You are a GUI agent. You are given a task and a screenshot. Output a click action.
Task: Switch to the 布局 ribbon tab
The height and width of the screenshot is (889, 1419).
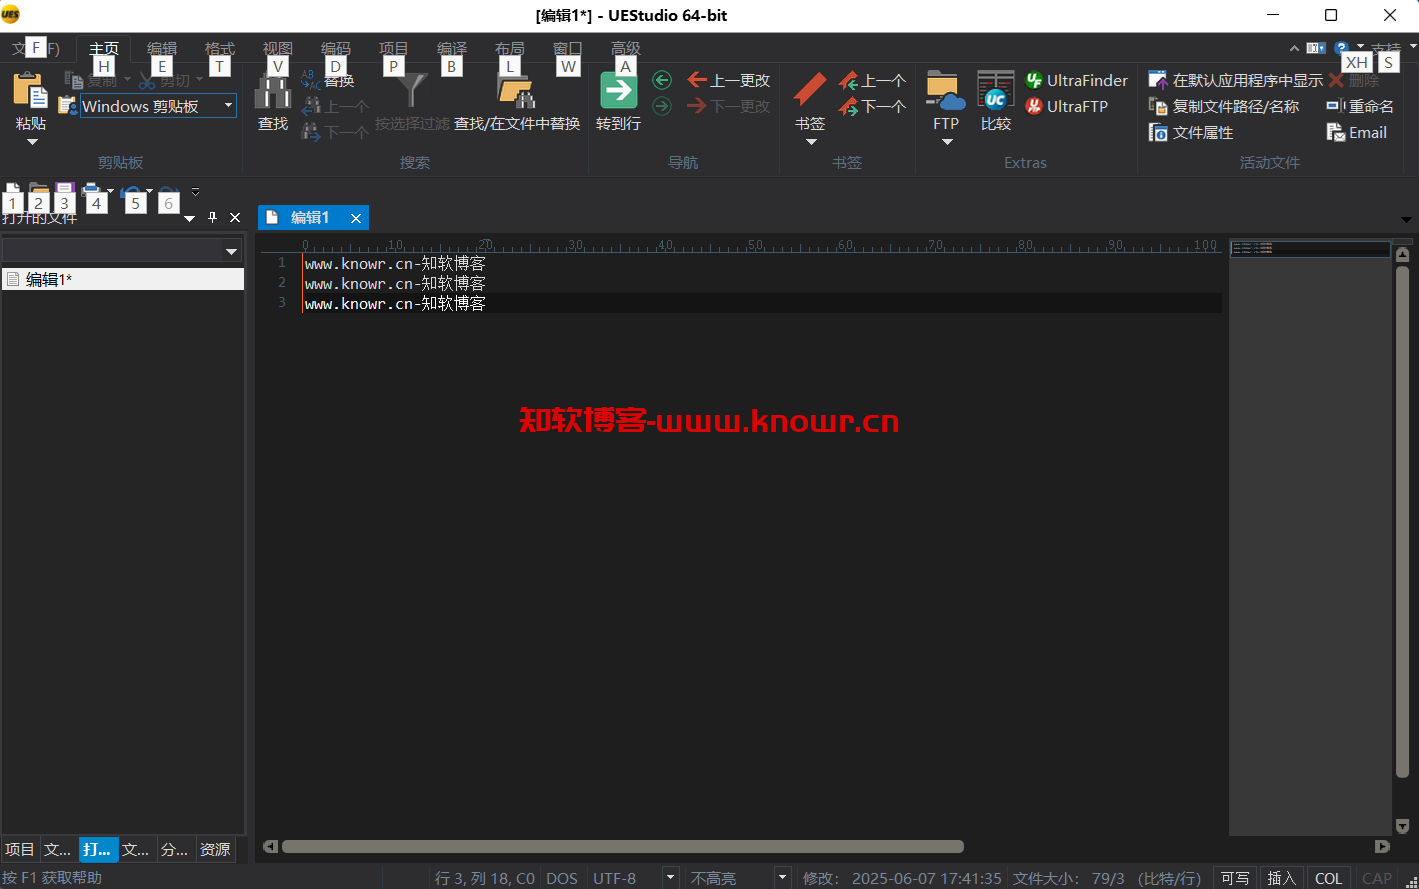510,48
